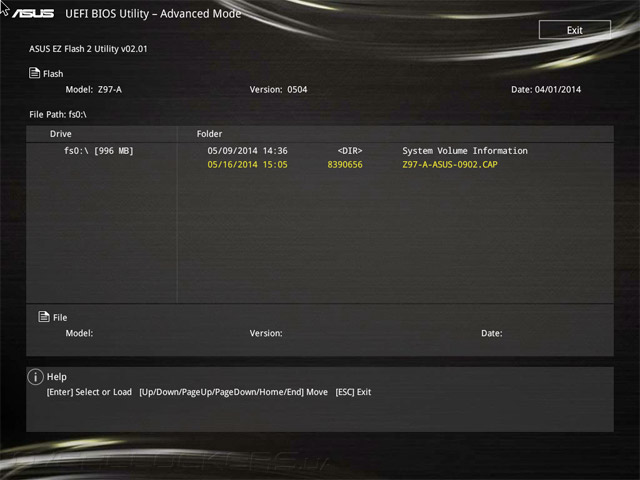Click the Drive column header
This screenshot has height=480, width=640.
click(60, 134)
